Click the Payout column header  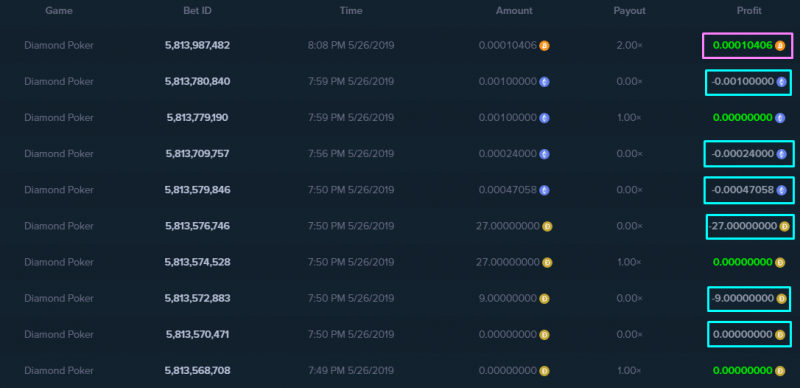[629, 11]
